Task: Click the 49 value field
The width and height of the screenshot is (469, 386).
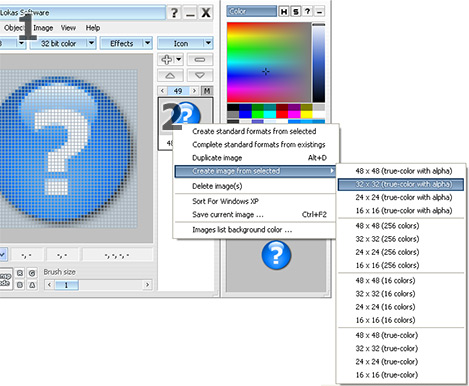Action: 178,91
